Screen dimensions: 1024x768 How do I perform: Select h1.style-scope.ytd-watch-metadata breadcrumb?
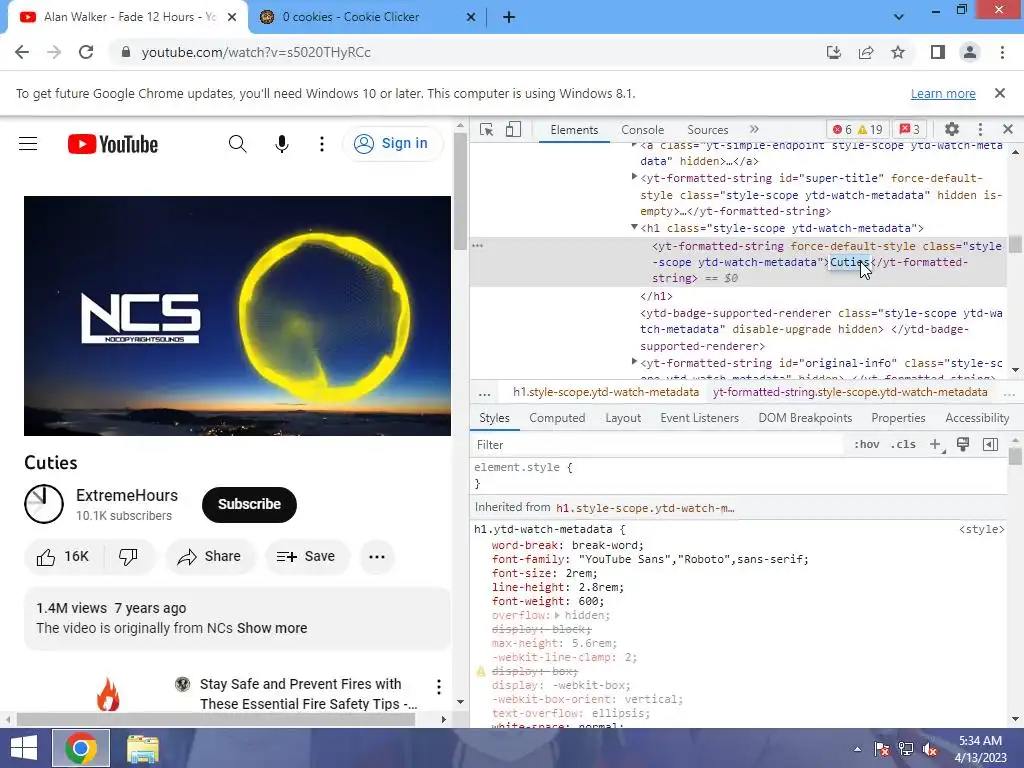605,392
